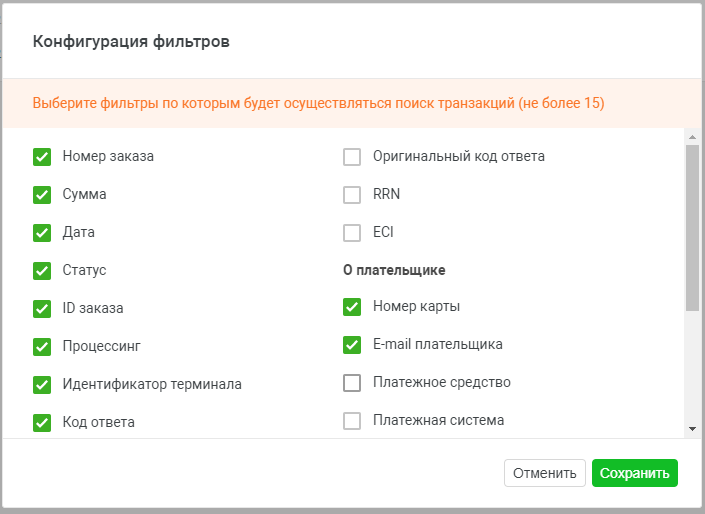
Task: Toggle the Дата checkbox off
Action: tap(42, 233)
